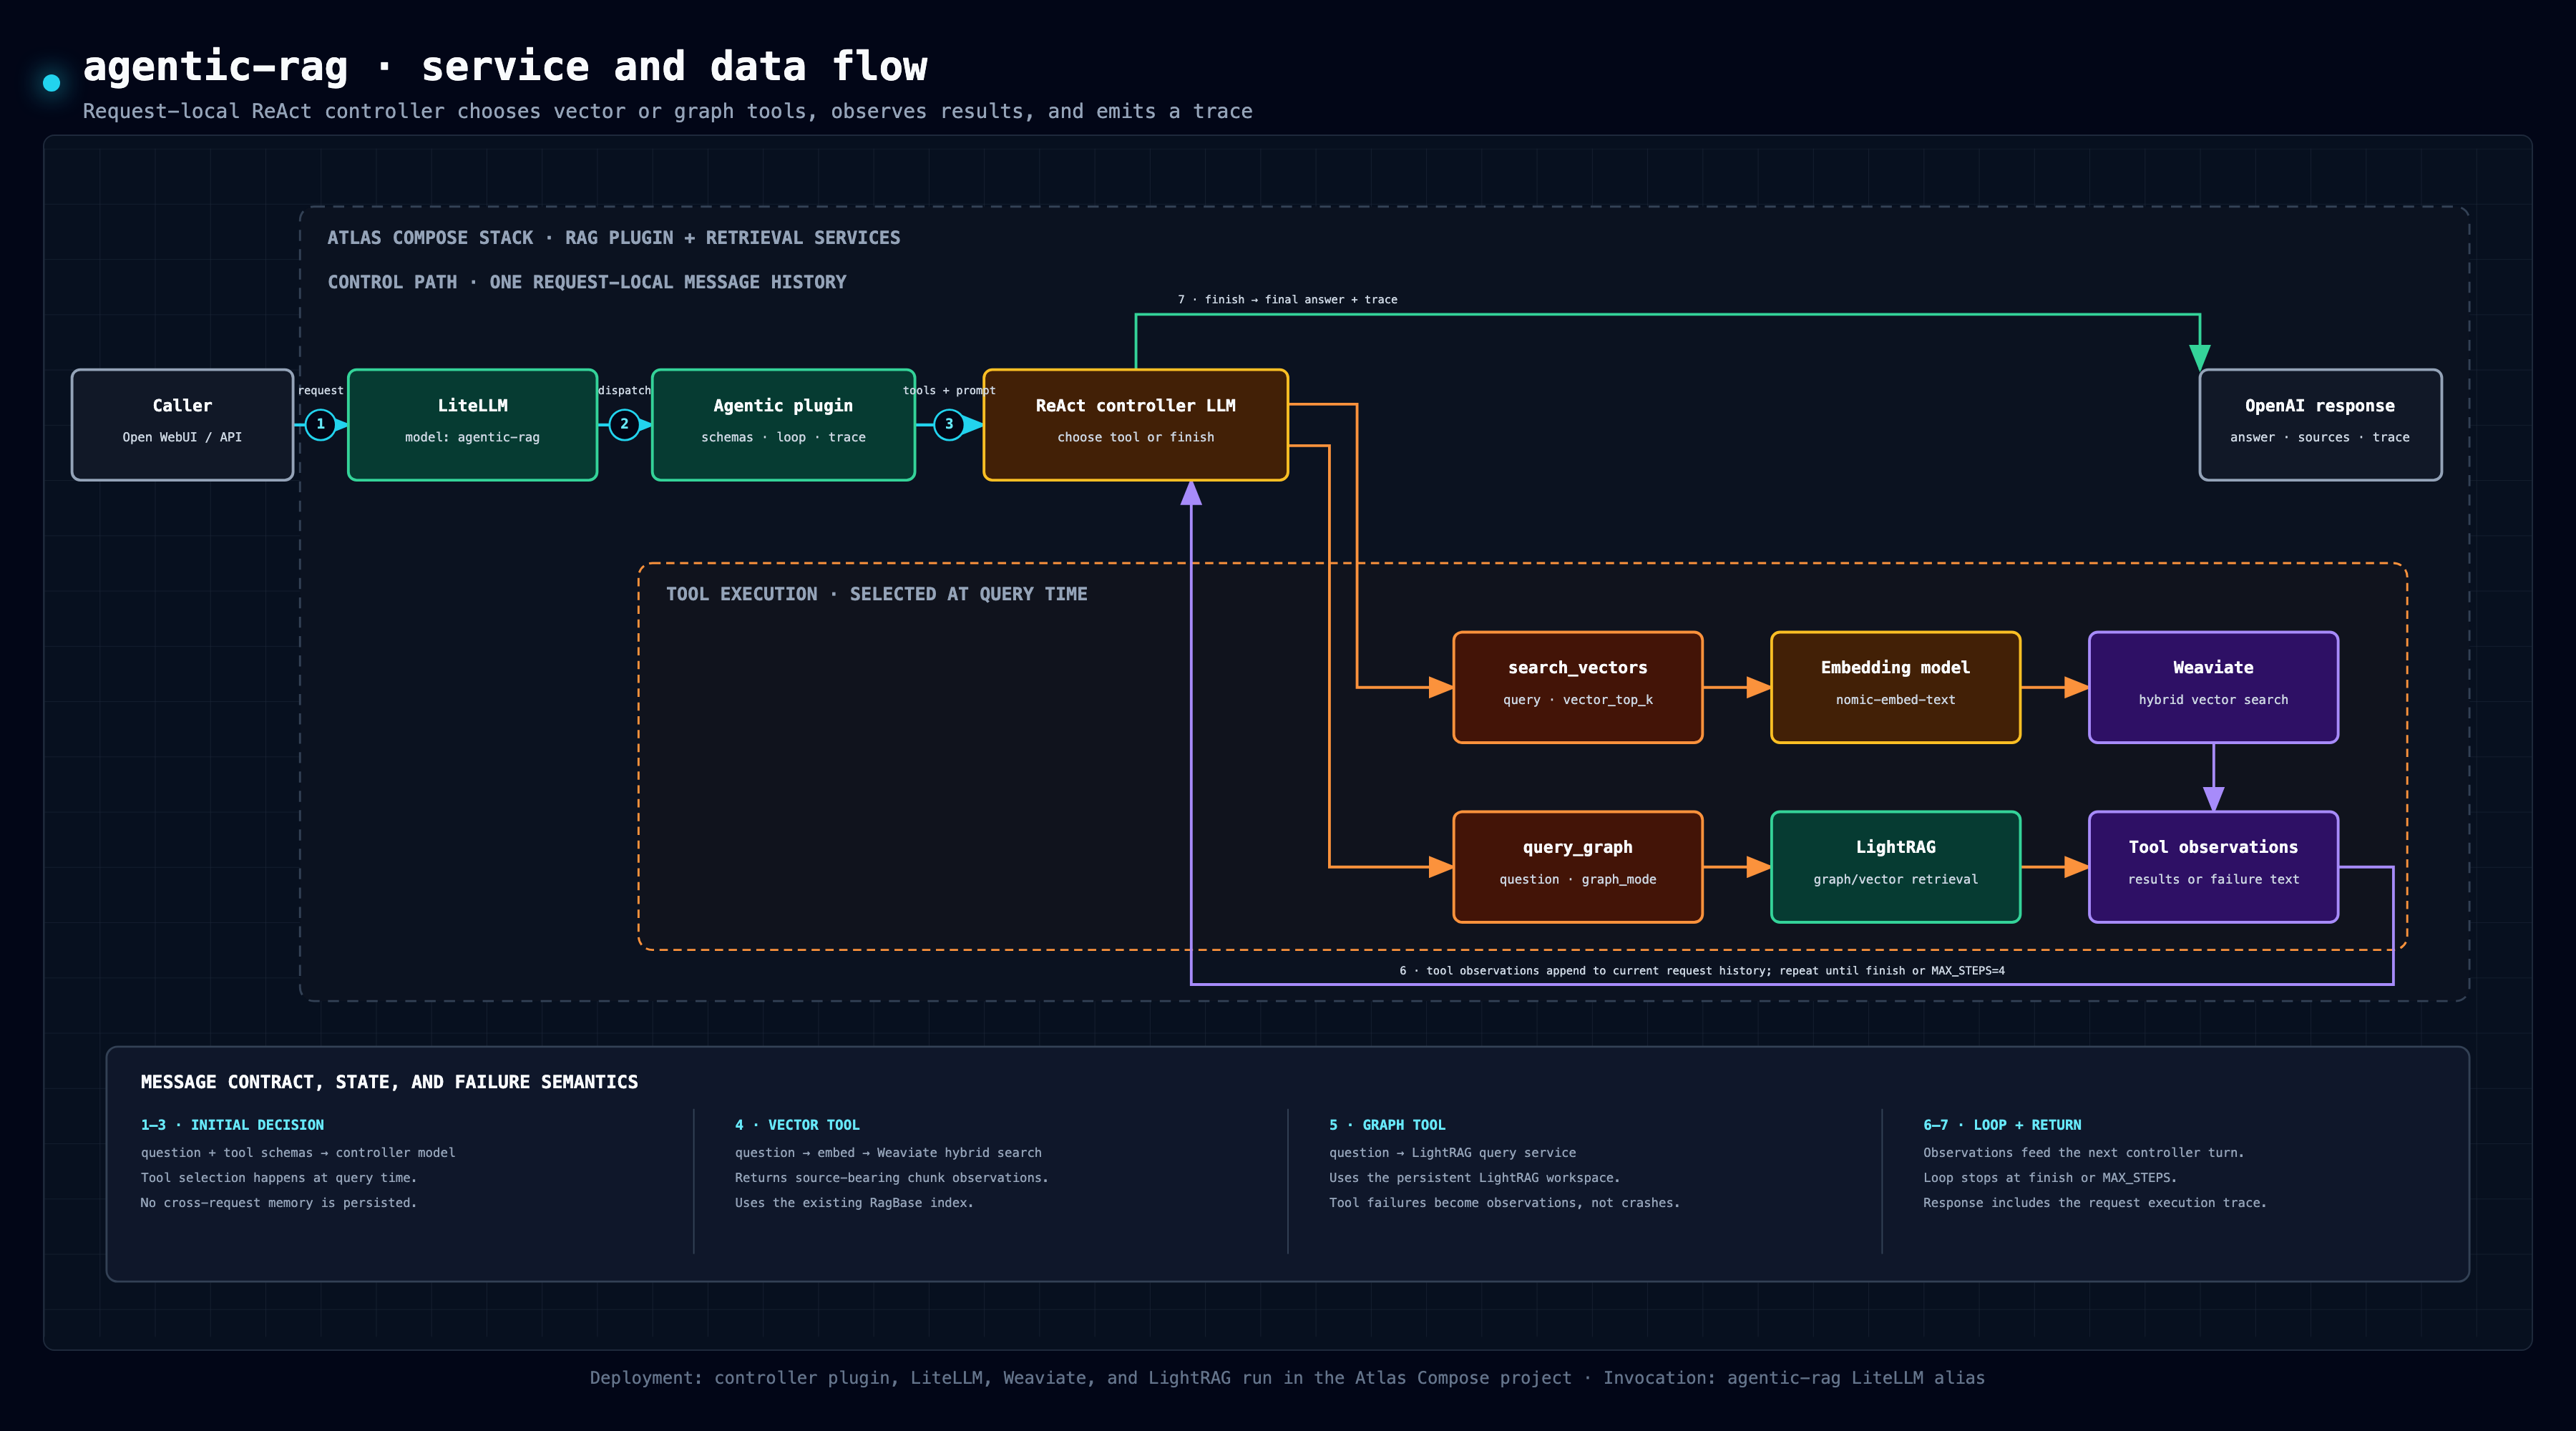Click 'Uses the existing RagBase index.' line
This screenshot has height=1431, width=2576.
[x=854, y=1203]
